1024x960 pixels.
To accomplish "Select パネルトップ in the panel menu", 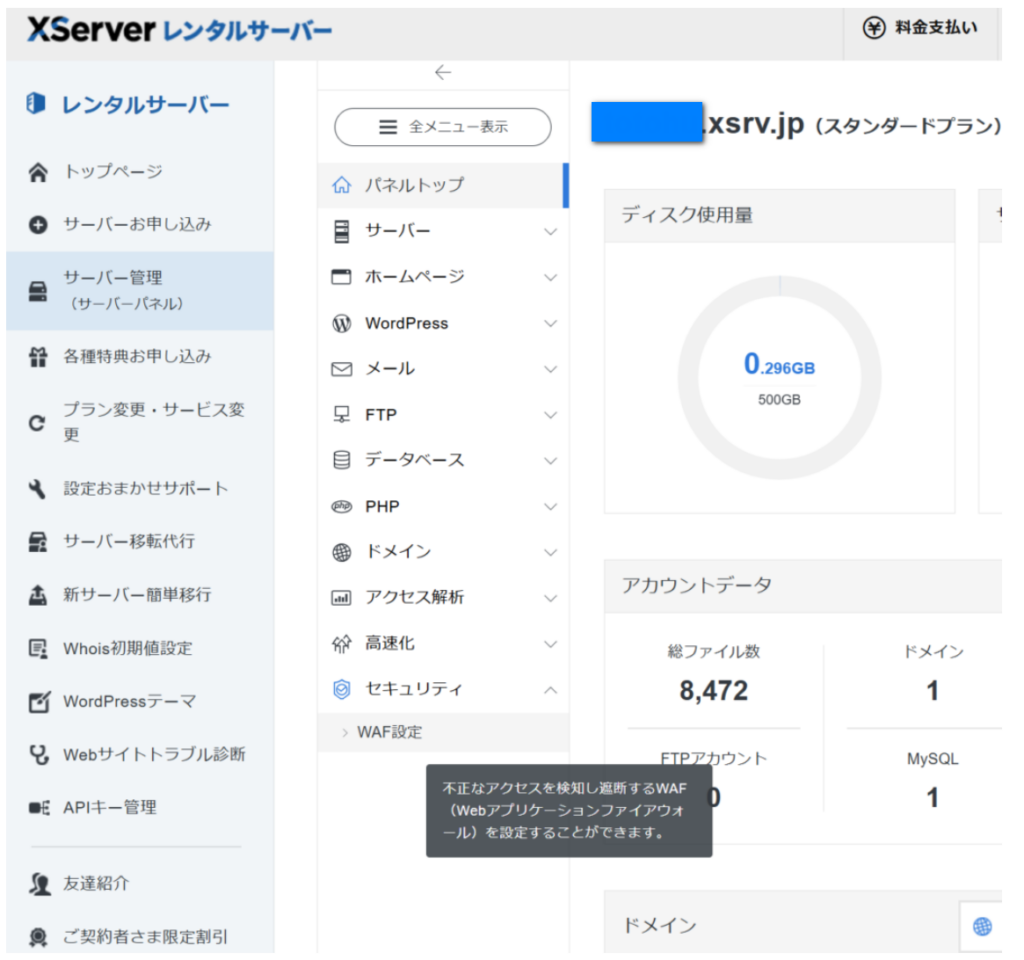I will click(x=414, y=185).
